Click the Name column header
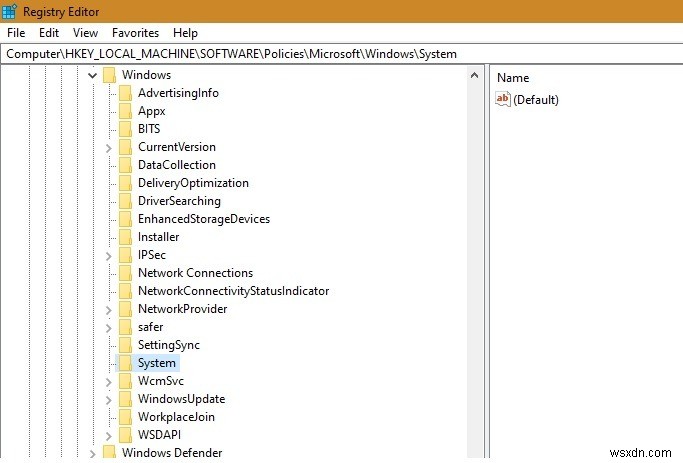Screen dimensions: 683x463 [x=513, y=78]
